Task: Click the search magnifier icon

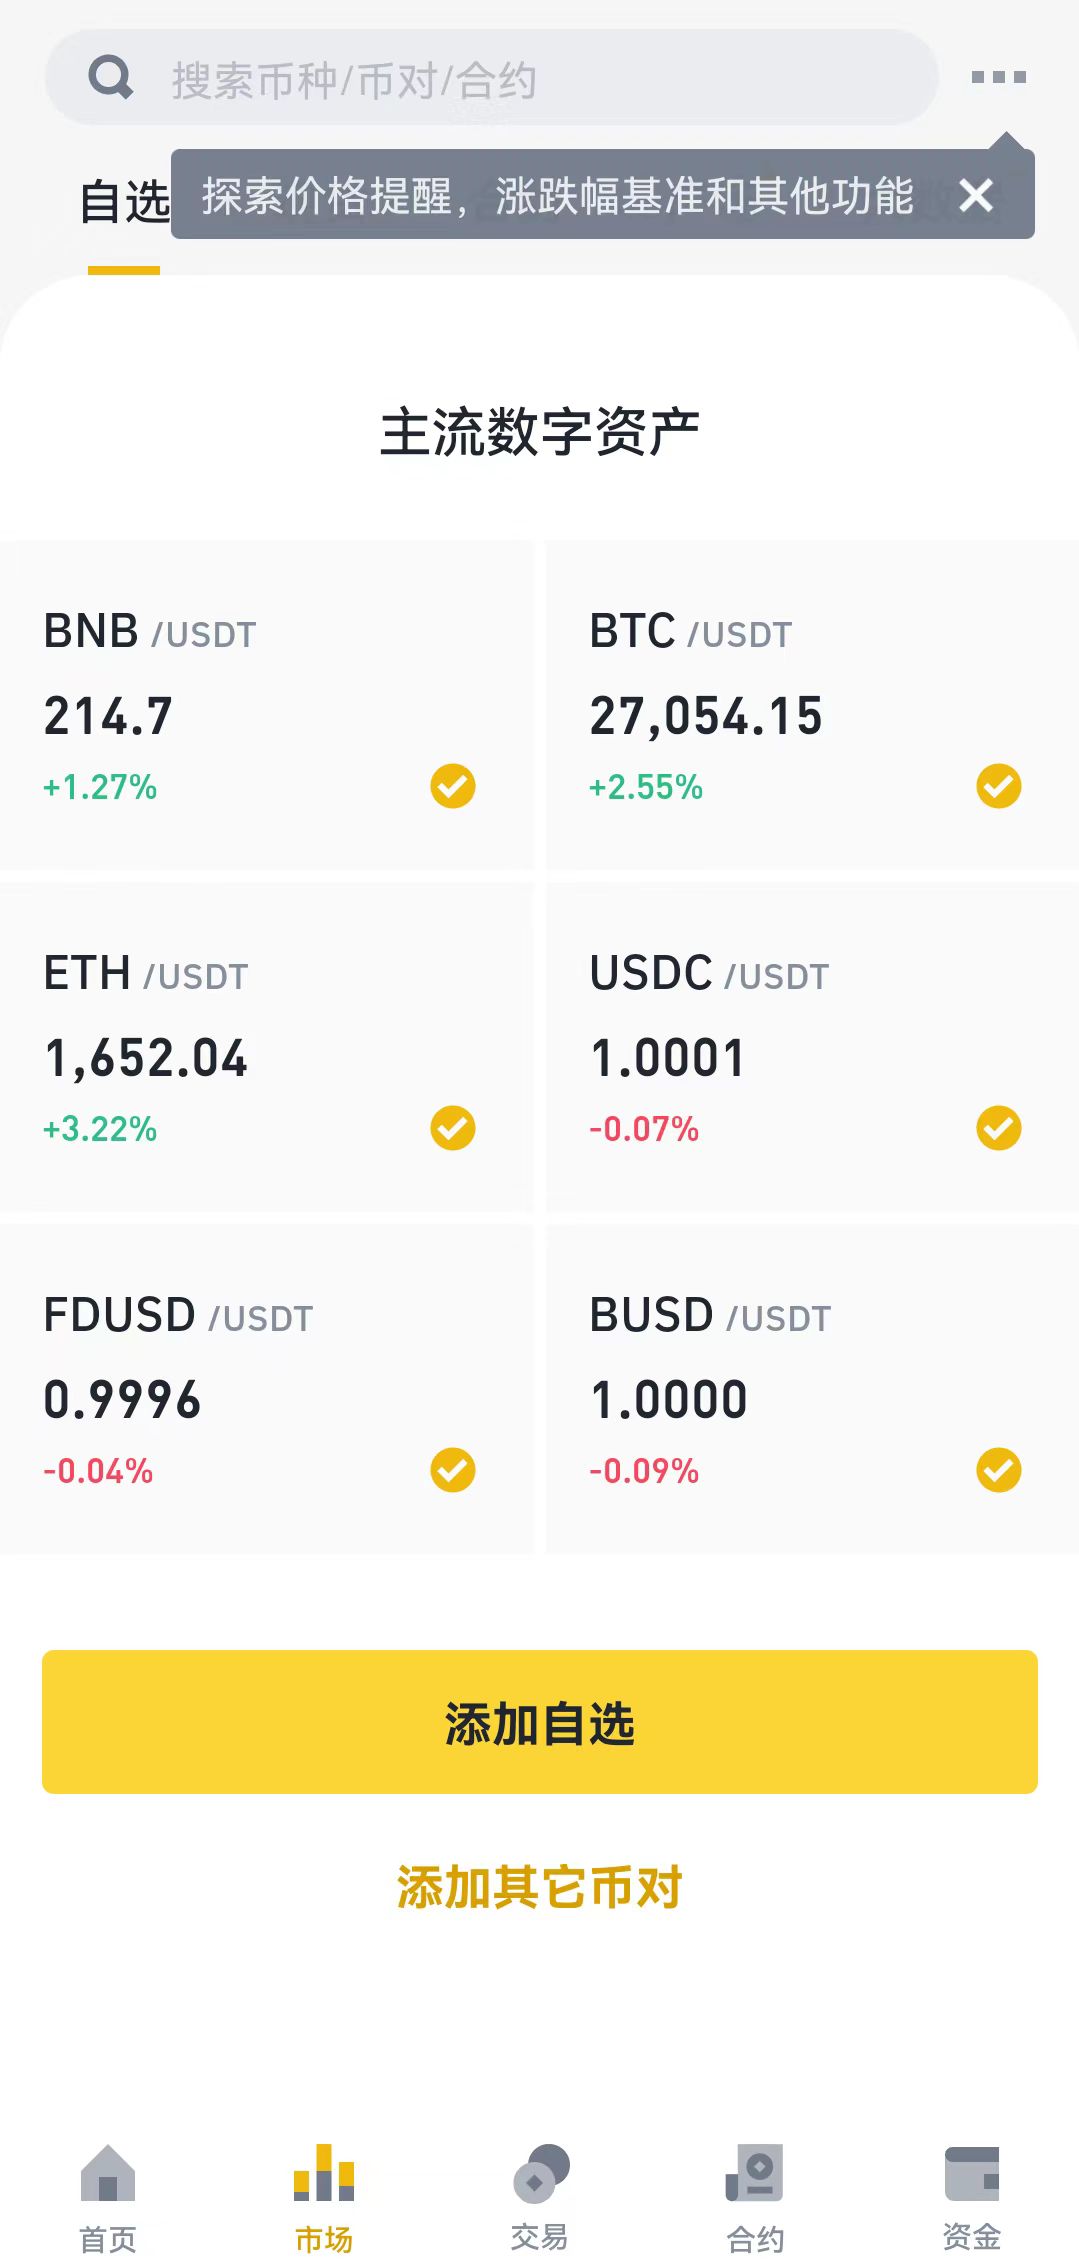Action: (x=110, y=77)
